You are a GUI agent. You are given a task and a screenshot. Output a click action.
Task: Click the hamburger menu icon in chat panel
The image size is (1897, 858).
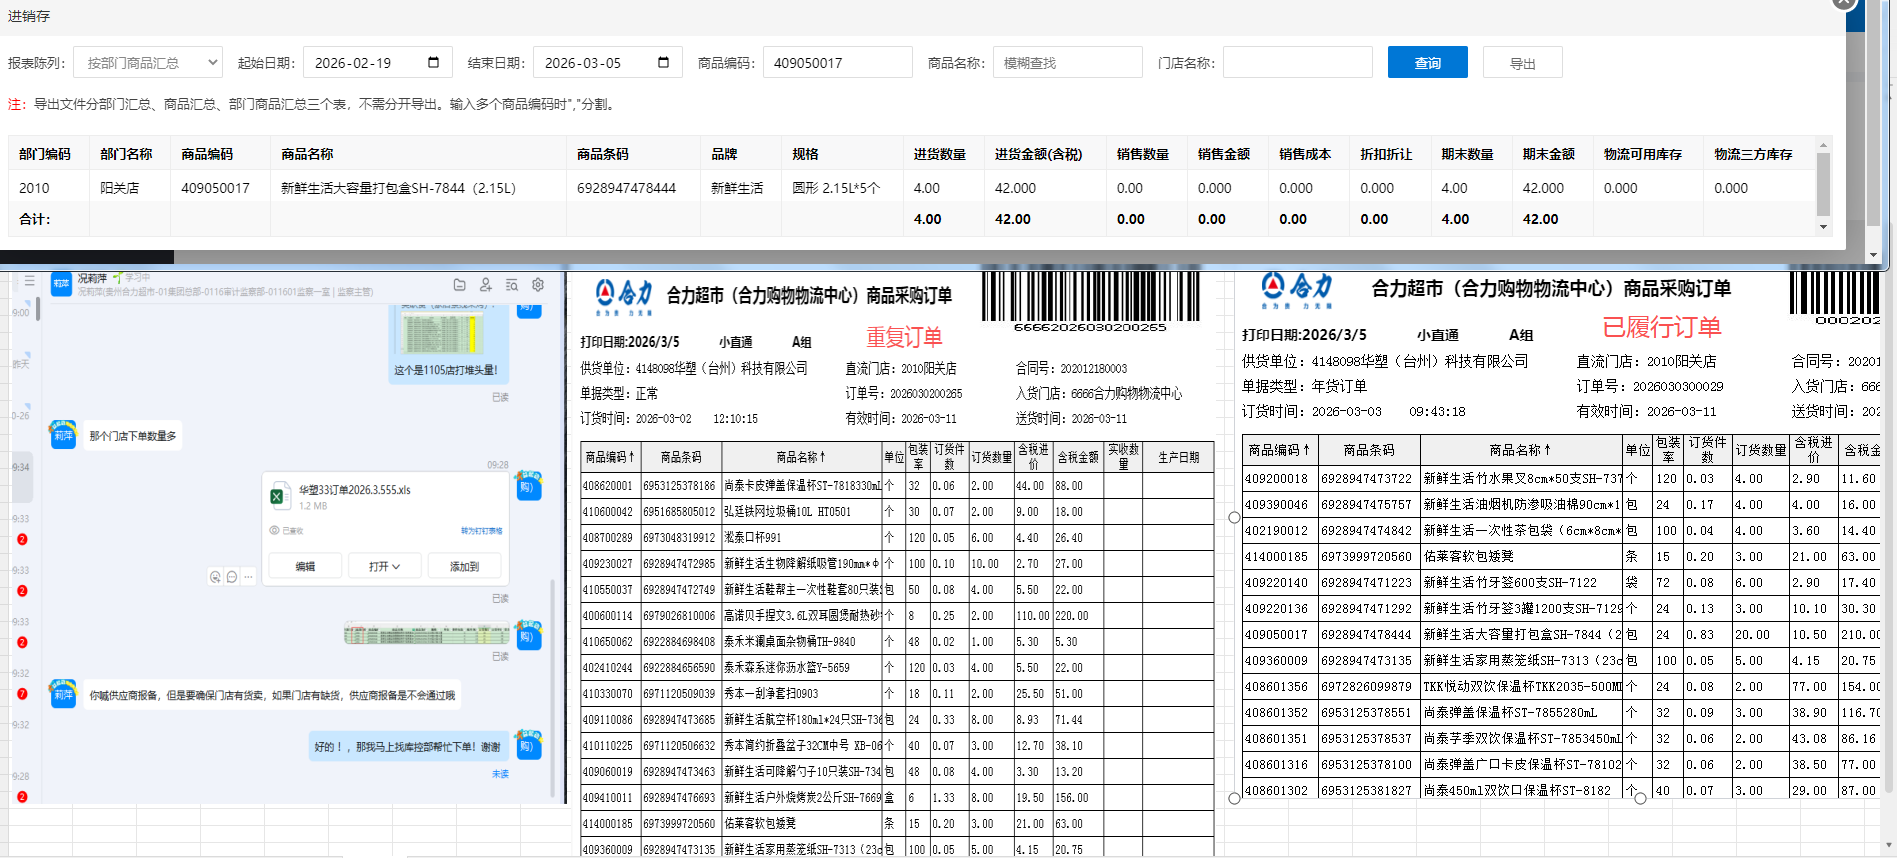(30, 281)
